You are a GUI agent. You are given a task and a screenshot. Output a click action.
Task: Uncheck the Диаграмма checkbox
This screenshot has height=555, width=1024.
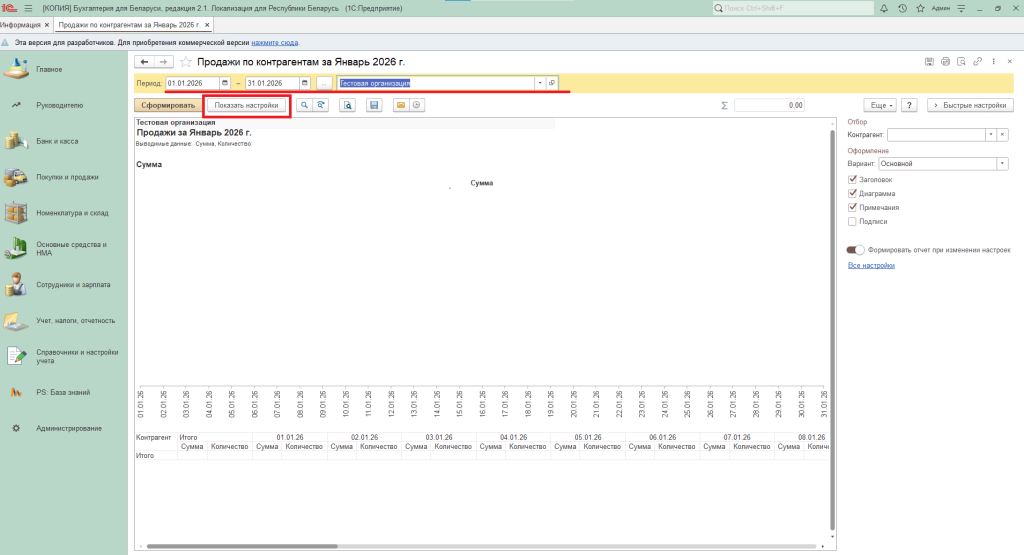(x=852, y=193)
